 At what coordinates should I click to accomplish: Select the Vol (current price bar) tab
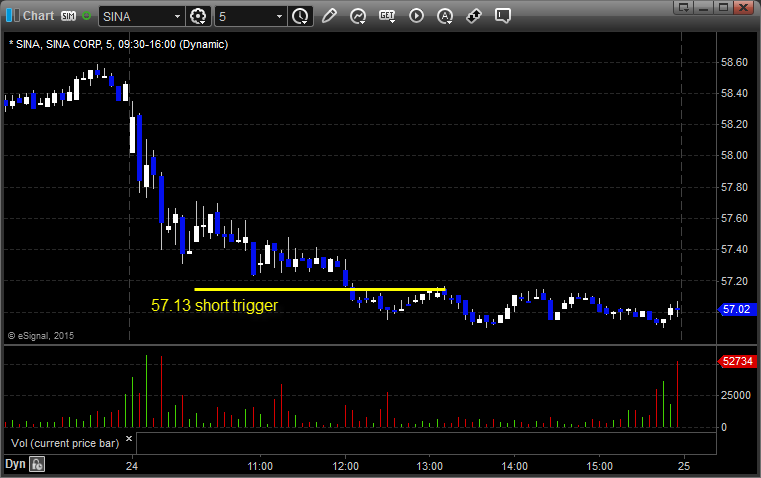point(63,442)
